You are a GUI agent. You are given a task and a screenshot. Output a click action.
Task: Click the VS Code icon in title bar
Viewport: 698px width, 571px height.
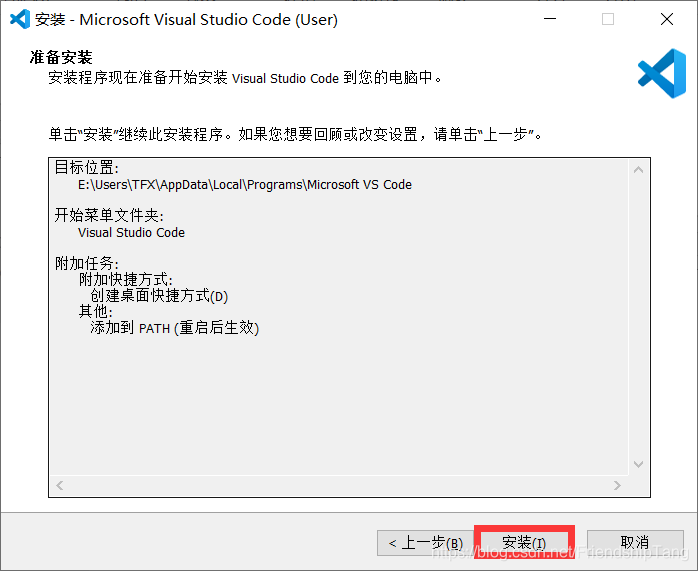20,19
